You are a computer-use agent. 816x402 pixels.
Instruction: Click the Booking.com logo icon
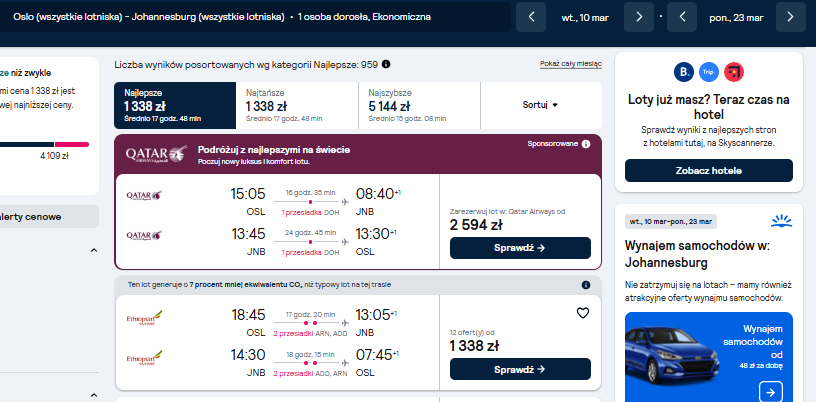click(x=684, y=72)
